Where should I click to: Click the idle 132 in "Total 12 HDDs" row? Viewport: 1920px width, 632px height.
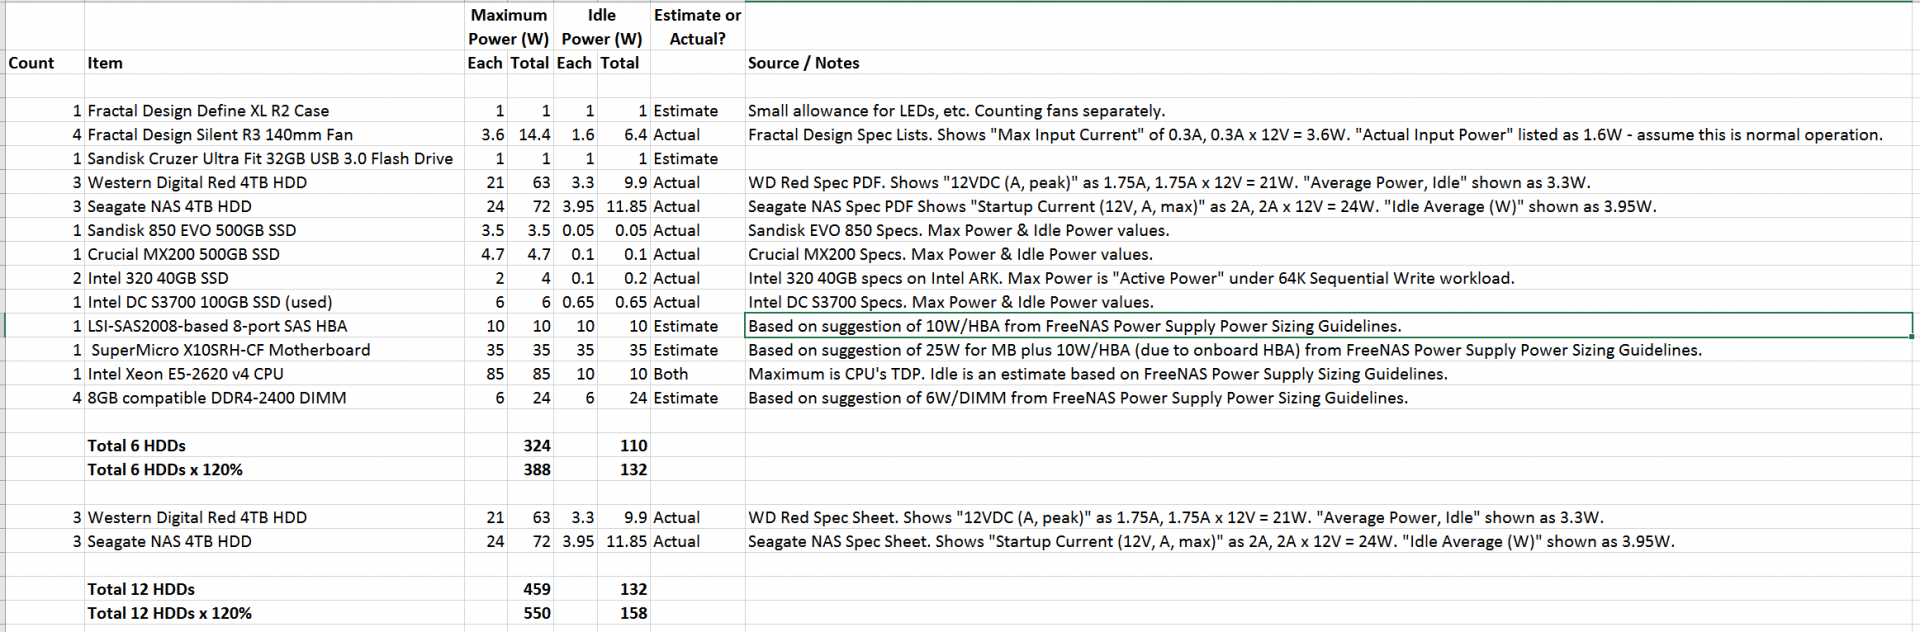pyautogui.click(x=633, y=591)
